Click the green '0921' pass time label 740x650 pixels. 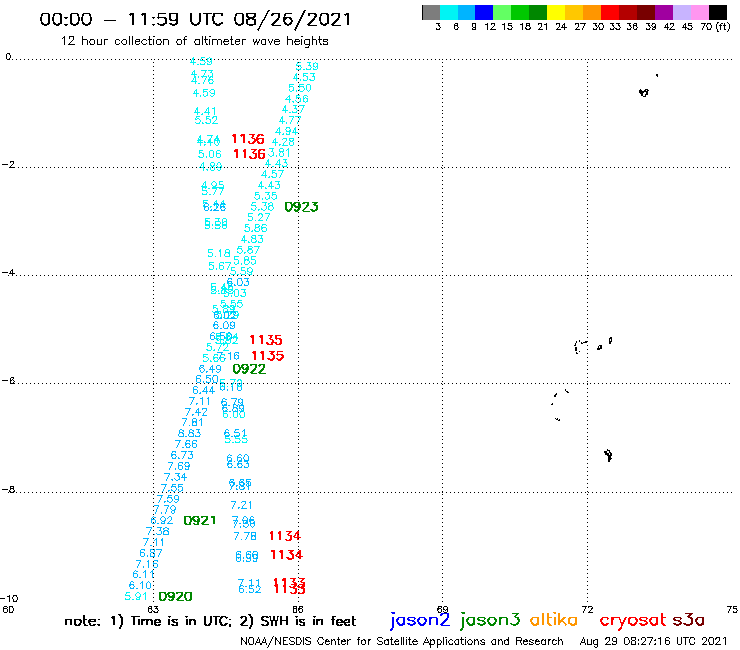point(200,520)
